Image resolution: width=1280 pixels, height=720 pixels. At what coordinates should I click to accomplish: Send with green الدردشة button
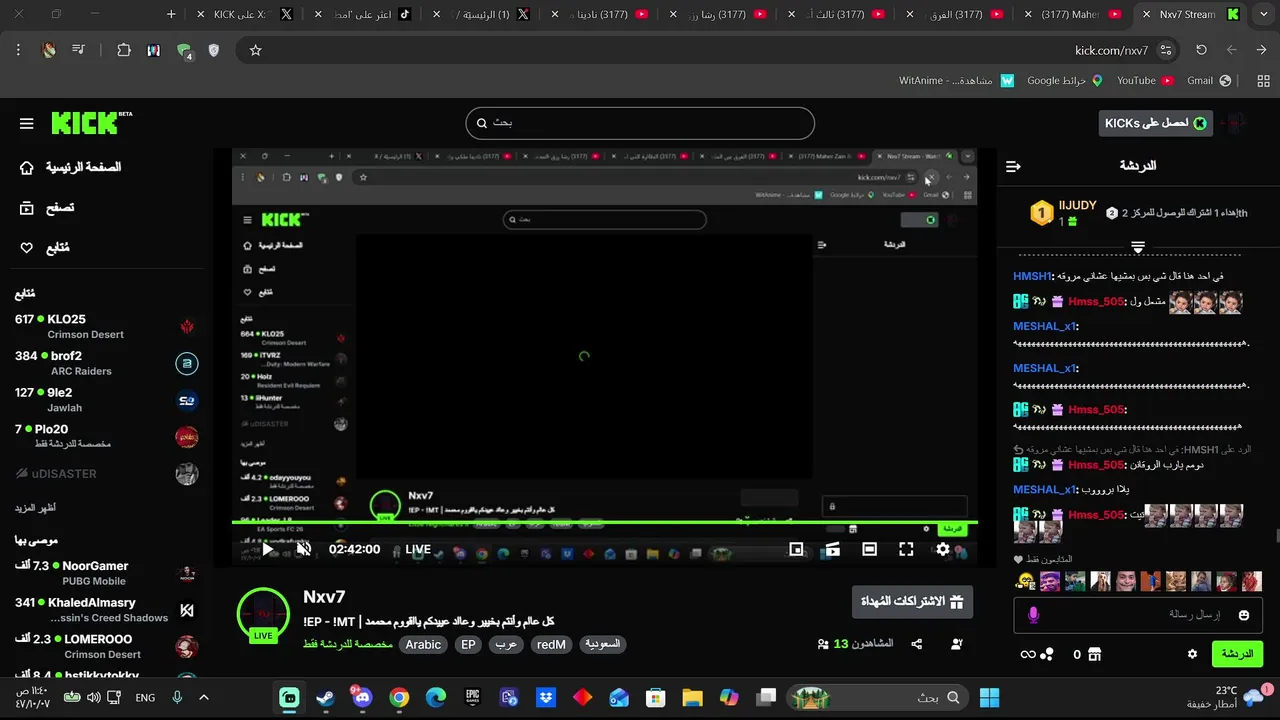pyautogui.click(x=1237, y=654)
